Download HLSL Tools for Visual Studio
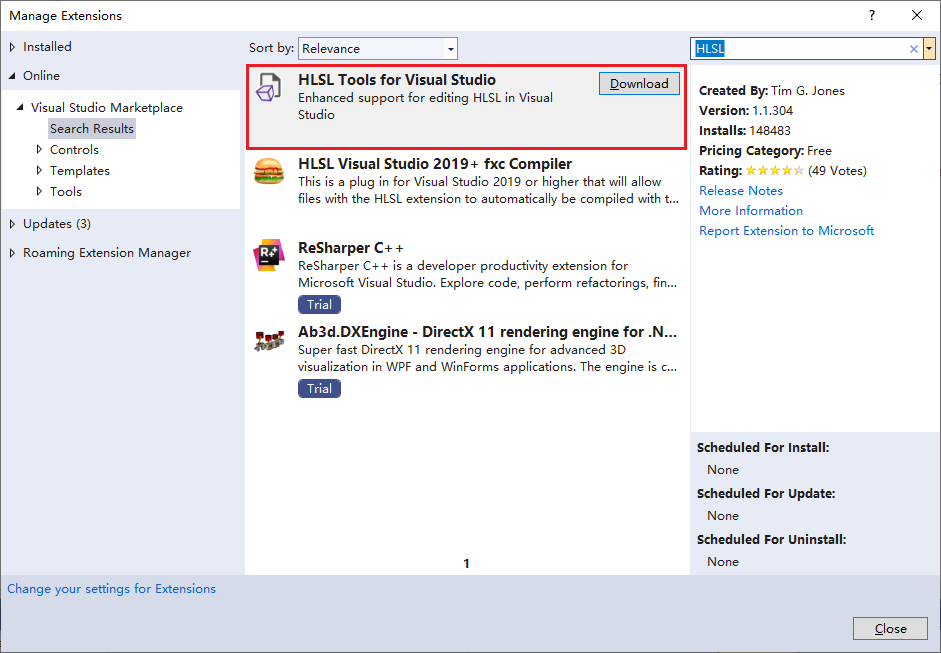Image resolution: width=941 pixels, height=653 pixels. tap(639, 83)
